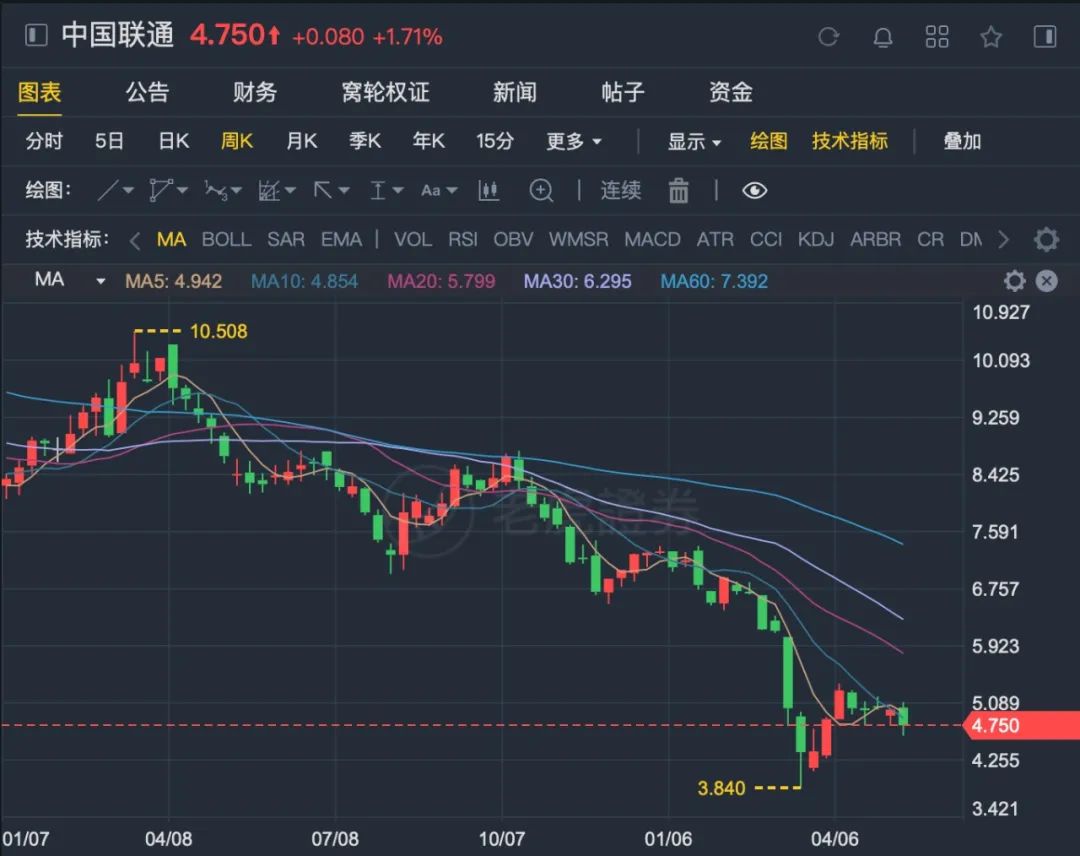Image resolution: width=1080 pixels, height=856 pixels.
Task: Toggle the 技术指标 panel button
Action: (x=850, y=141)
